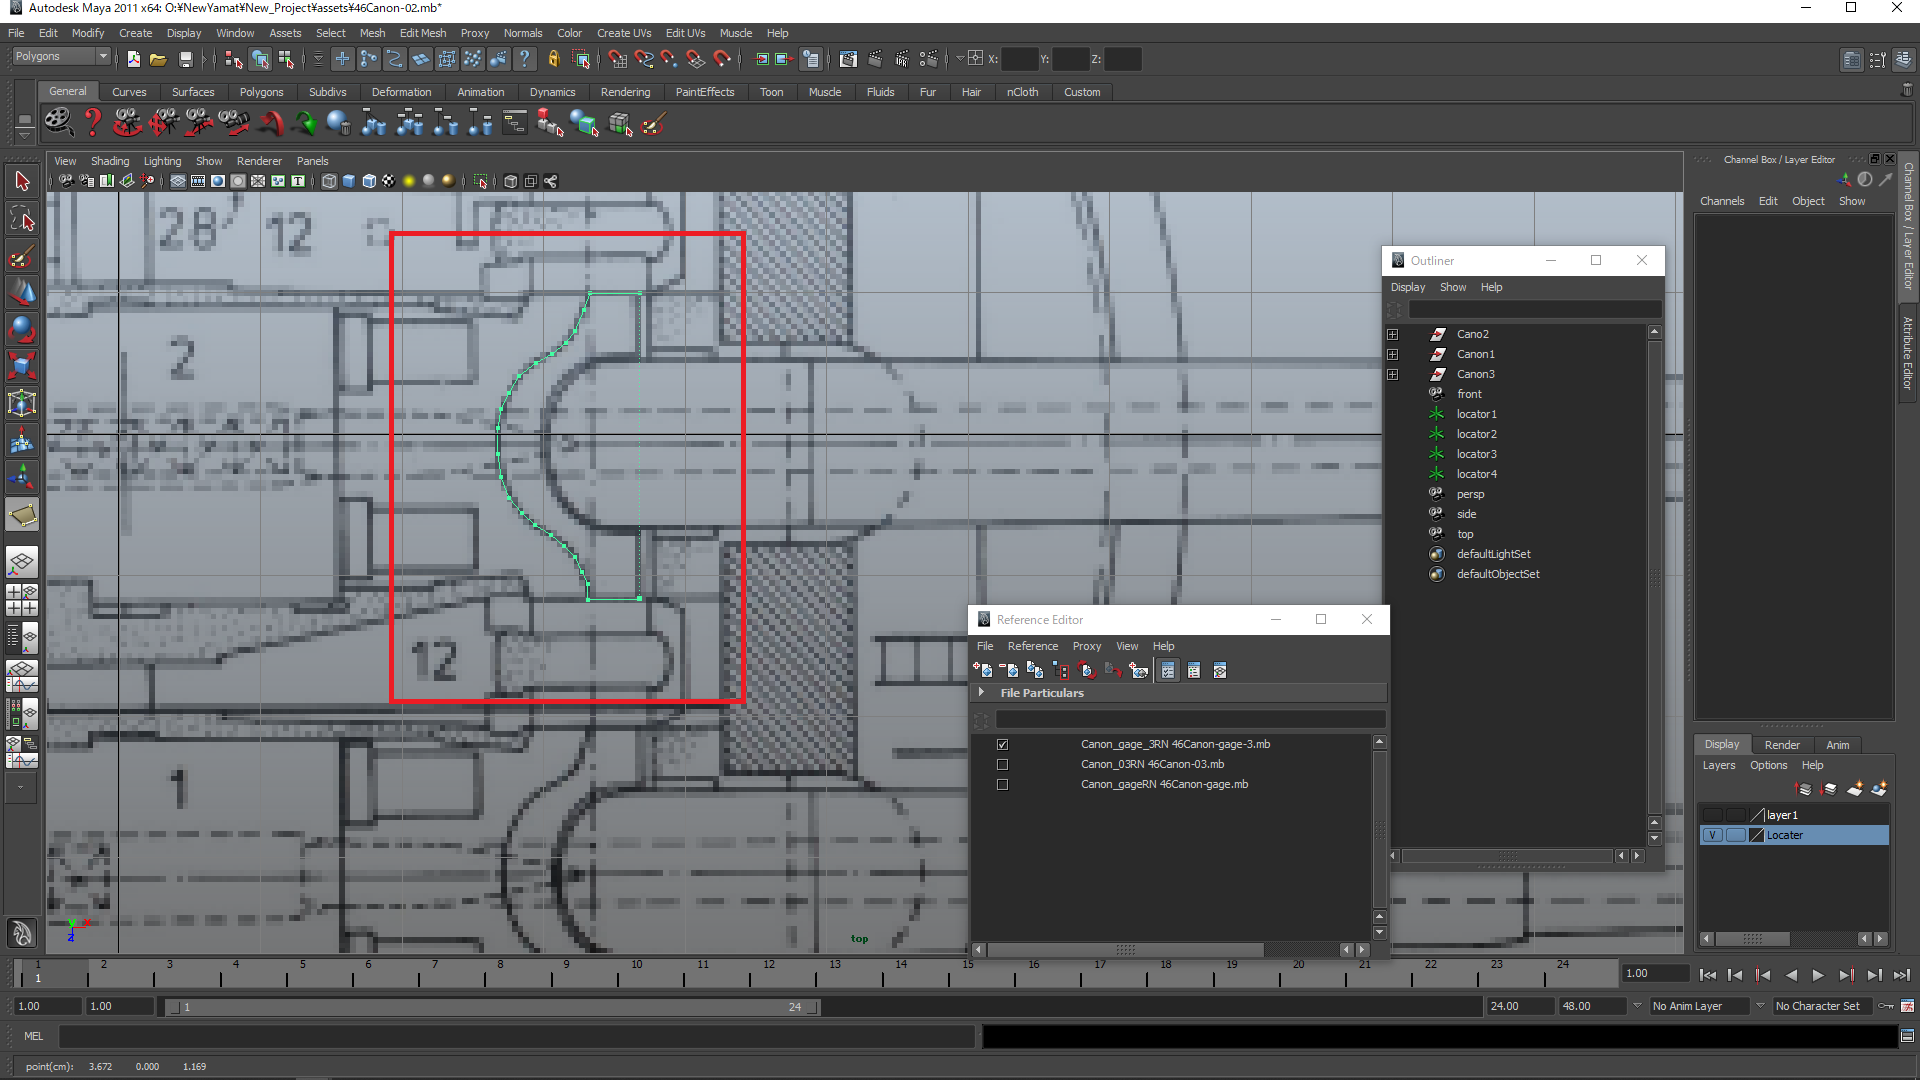Viewport: 1920px width, 1080px height.
Task: Click Create New Layer icon in layer editor
Action: click(1854, 789)
